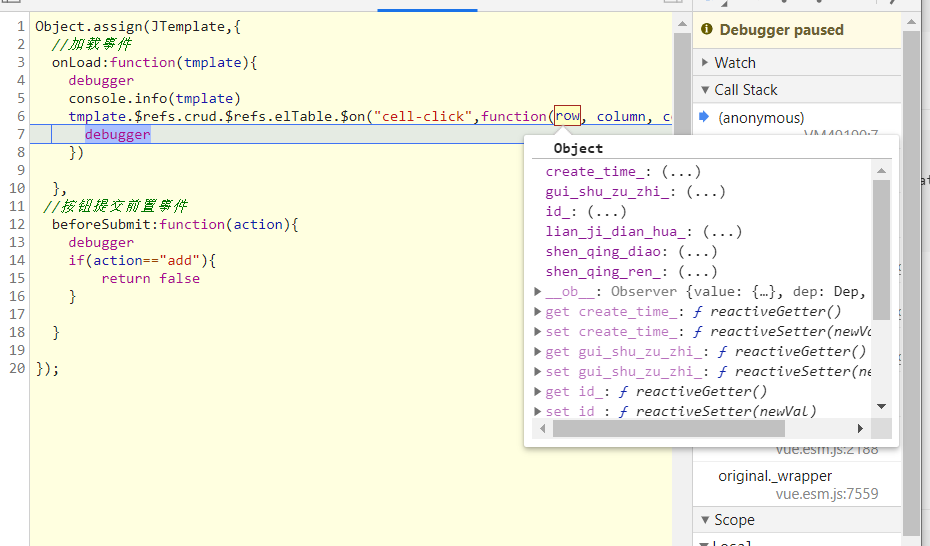Click the popup's scroll-down arrow

pyautogui.click(x=881, y=406)
